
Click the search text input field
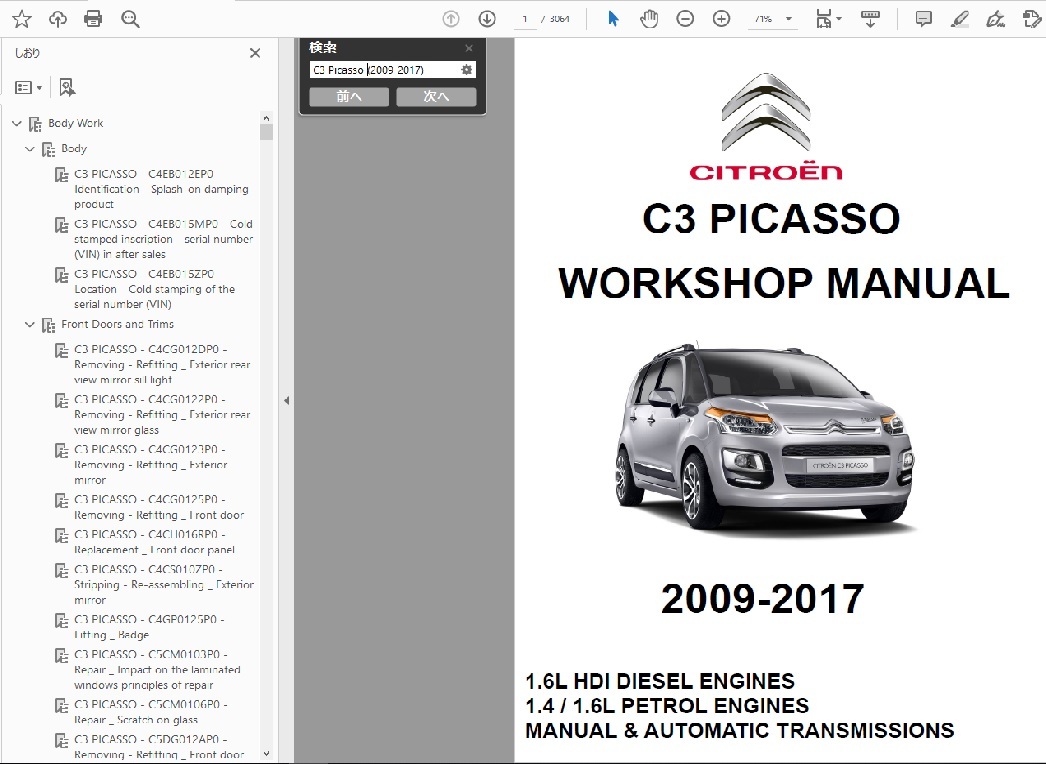(x=385, y=69)
